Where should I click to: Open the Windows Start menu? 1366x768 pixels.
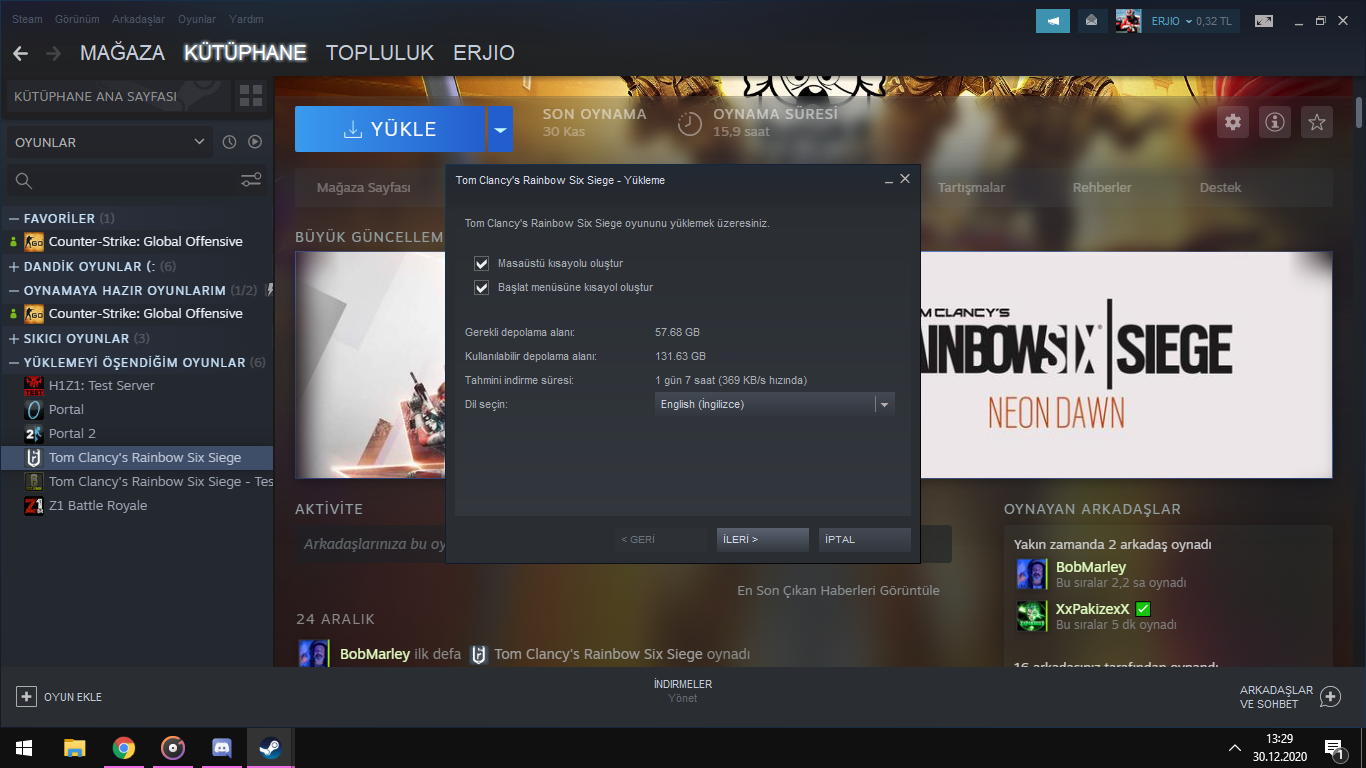(23, 748)
